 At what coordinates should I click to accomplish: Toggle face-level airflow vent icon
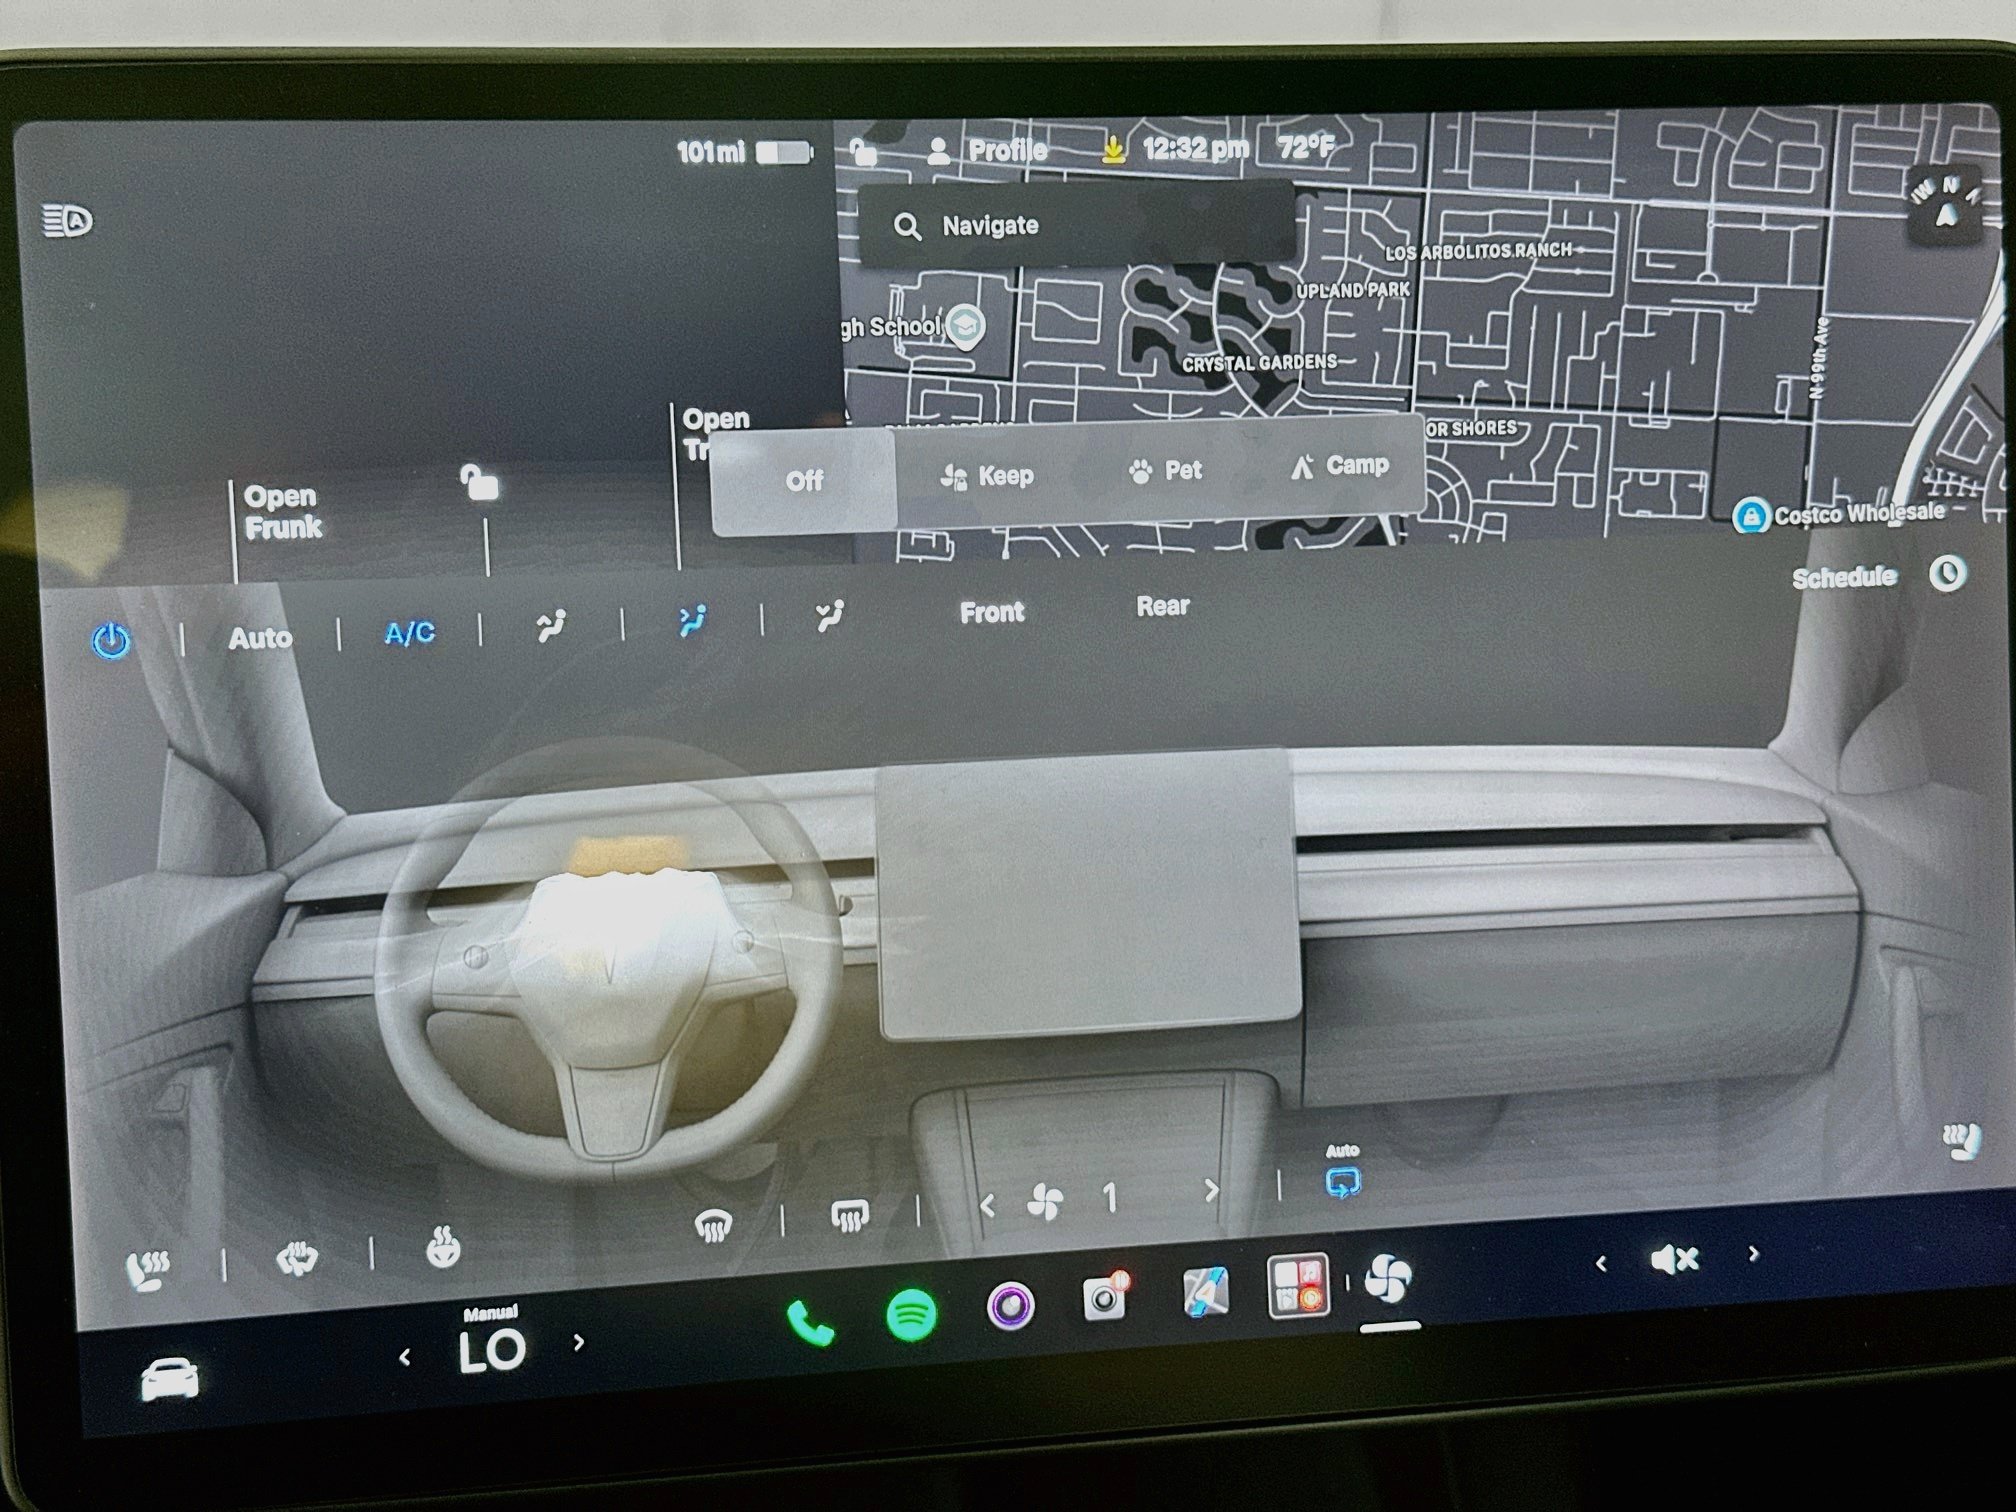click(x=691, y=621)
